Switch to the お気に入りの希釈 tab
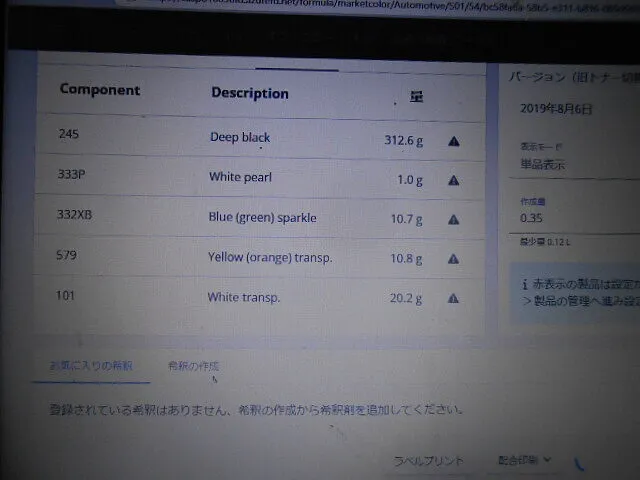 tap(91, 367)
